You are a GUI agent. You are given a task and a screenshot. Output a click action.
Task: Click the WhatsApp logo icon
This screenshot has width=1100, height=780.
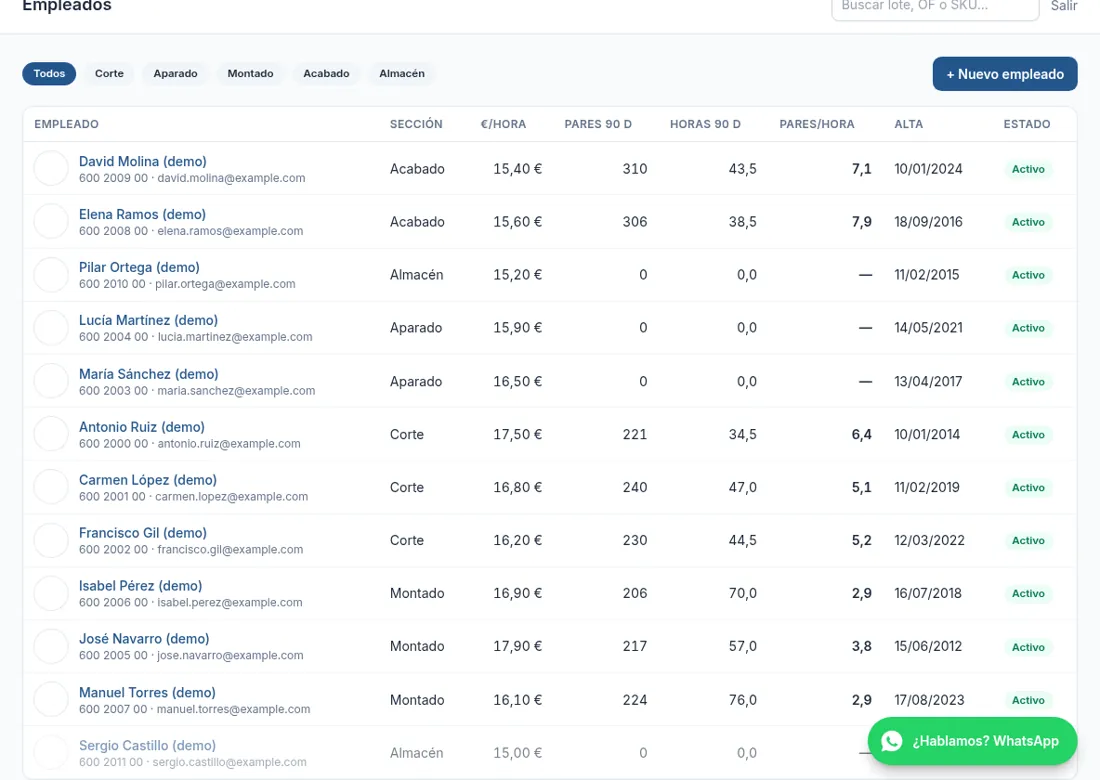892,741
